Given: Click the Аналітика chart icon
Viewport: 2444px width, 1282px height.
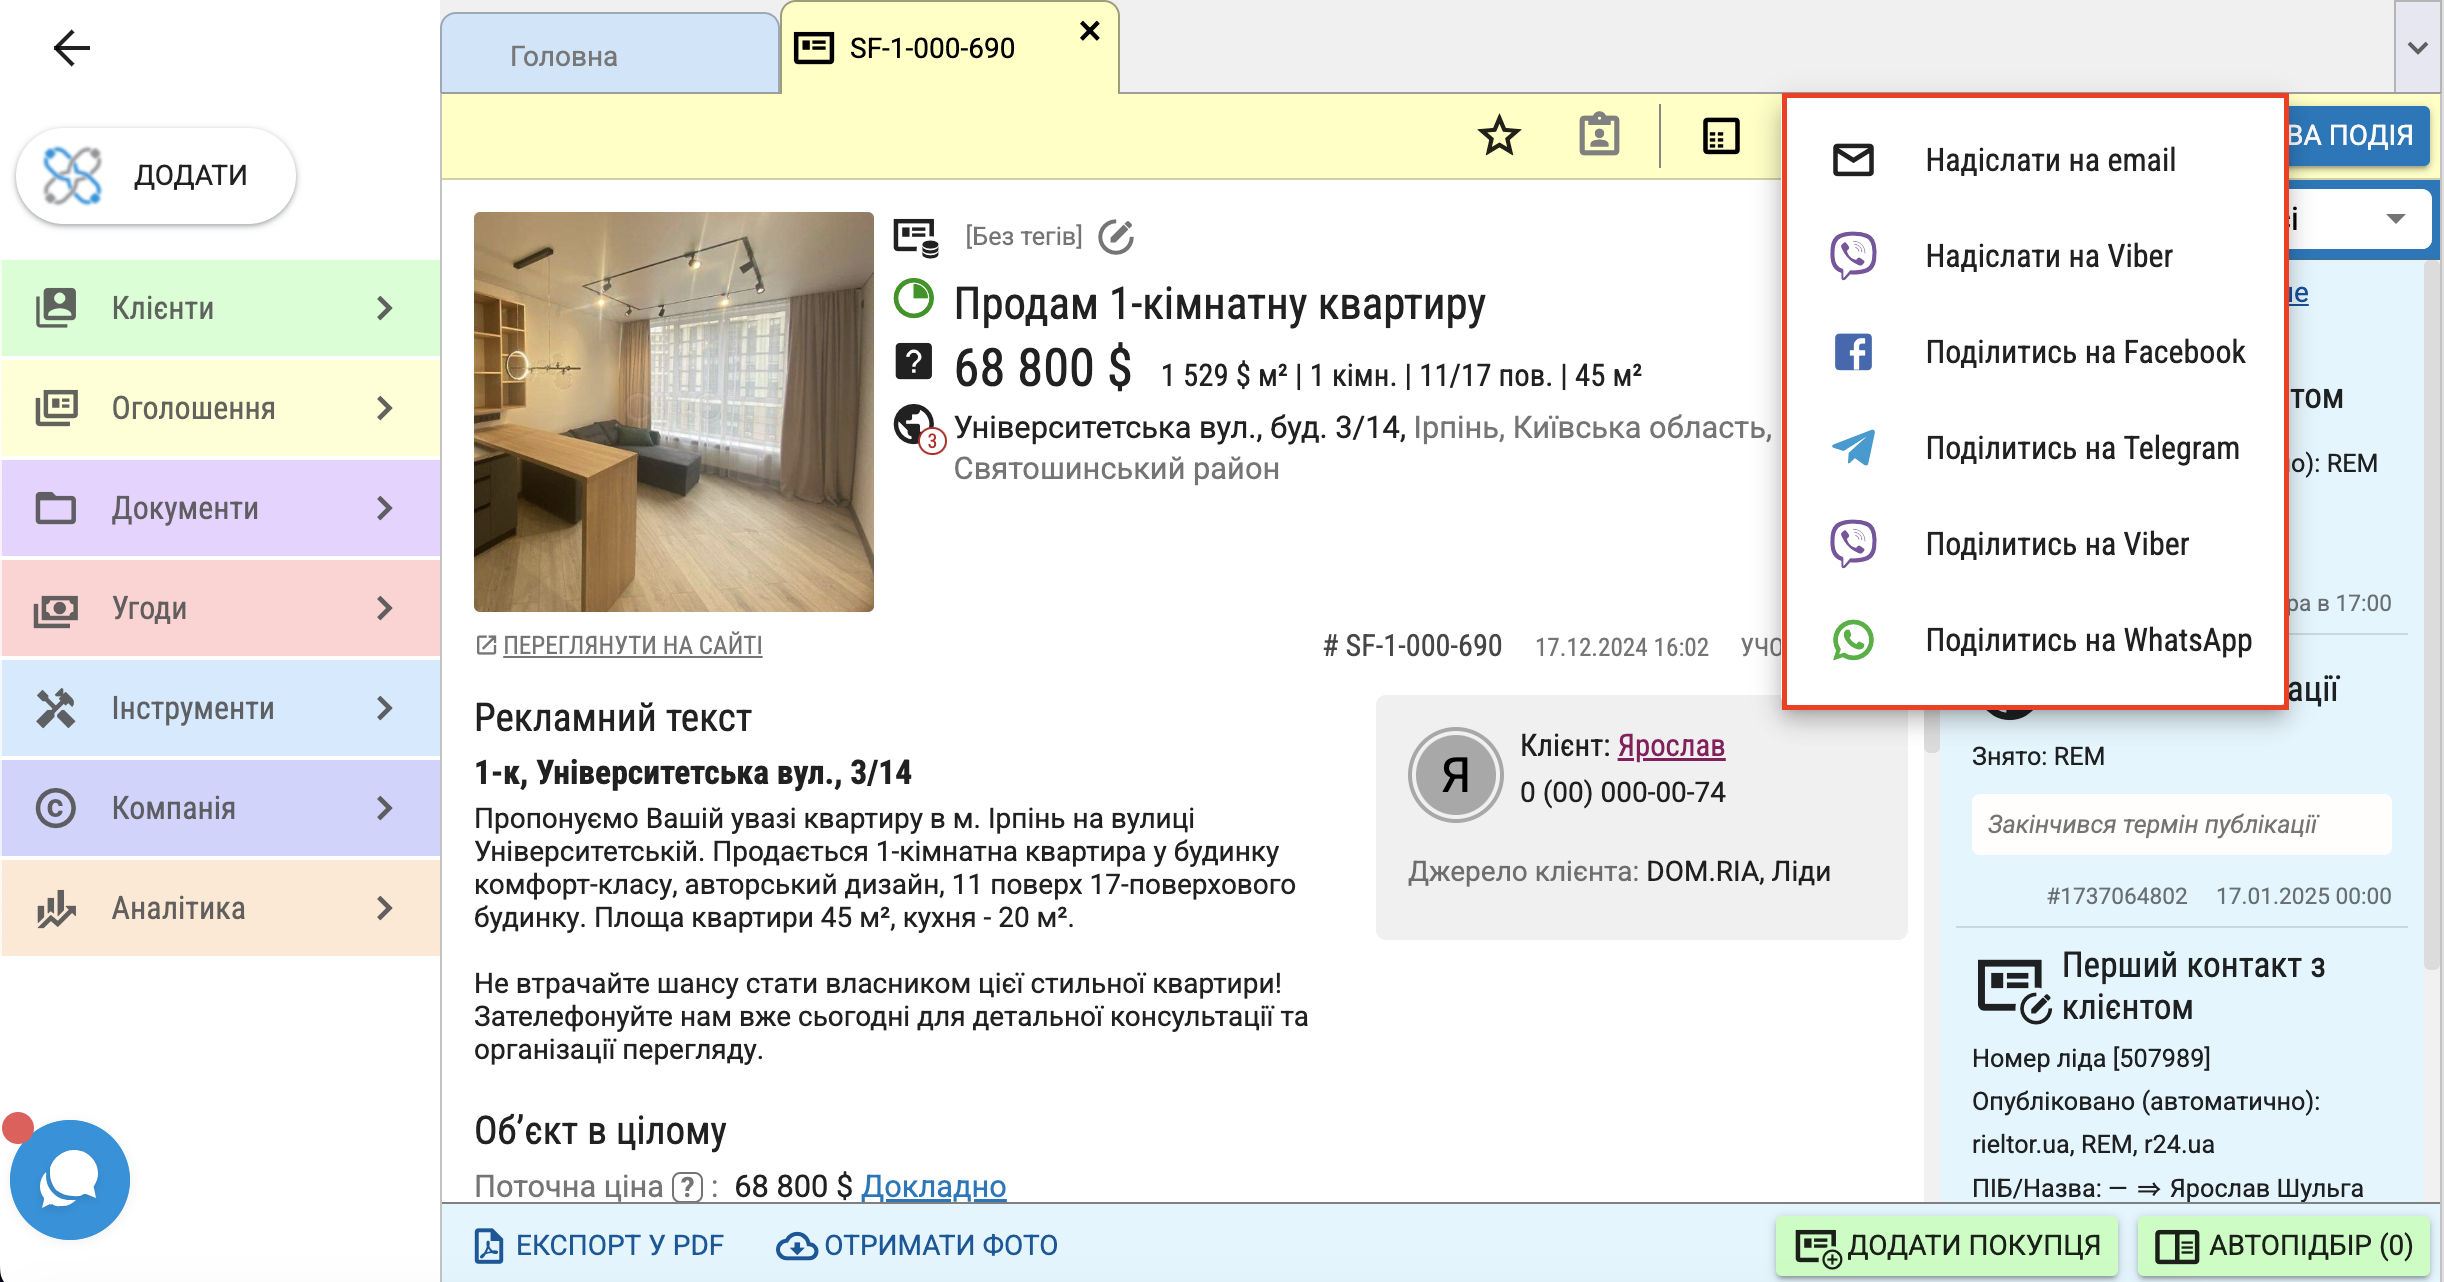Looking at the screenshot, I should pos(56,908).
